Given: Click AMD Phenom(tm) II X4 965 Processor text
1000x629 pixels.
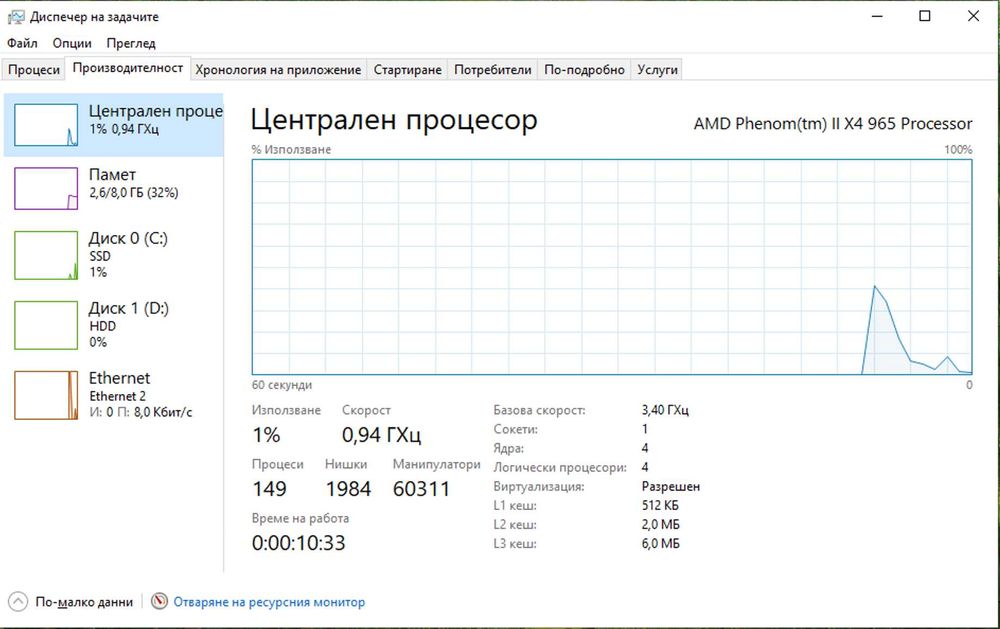Looking at the screenshot, I should click(x=833, y=124).
